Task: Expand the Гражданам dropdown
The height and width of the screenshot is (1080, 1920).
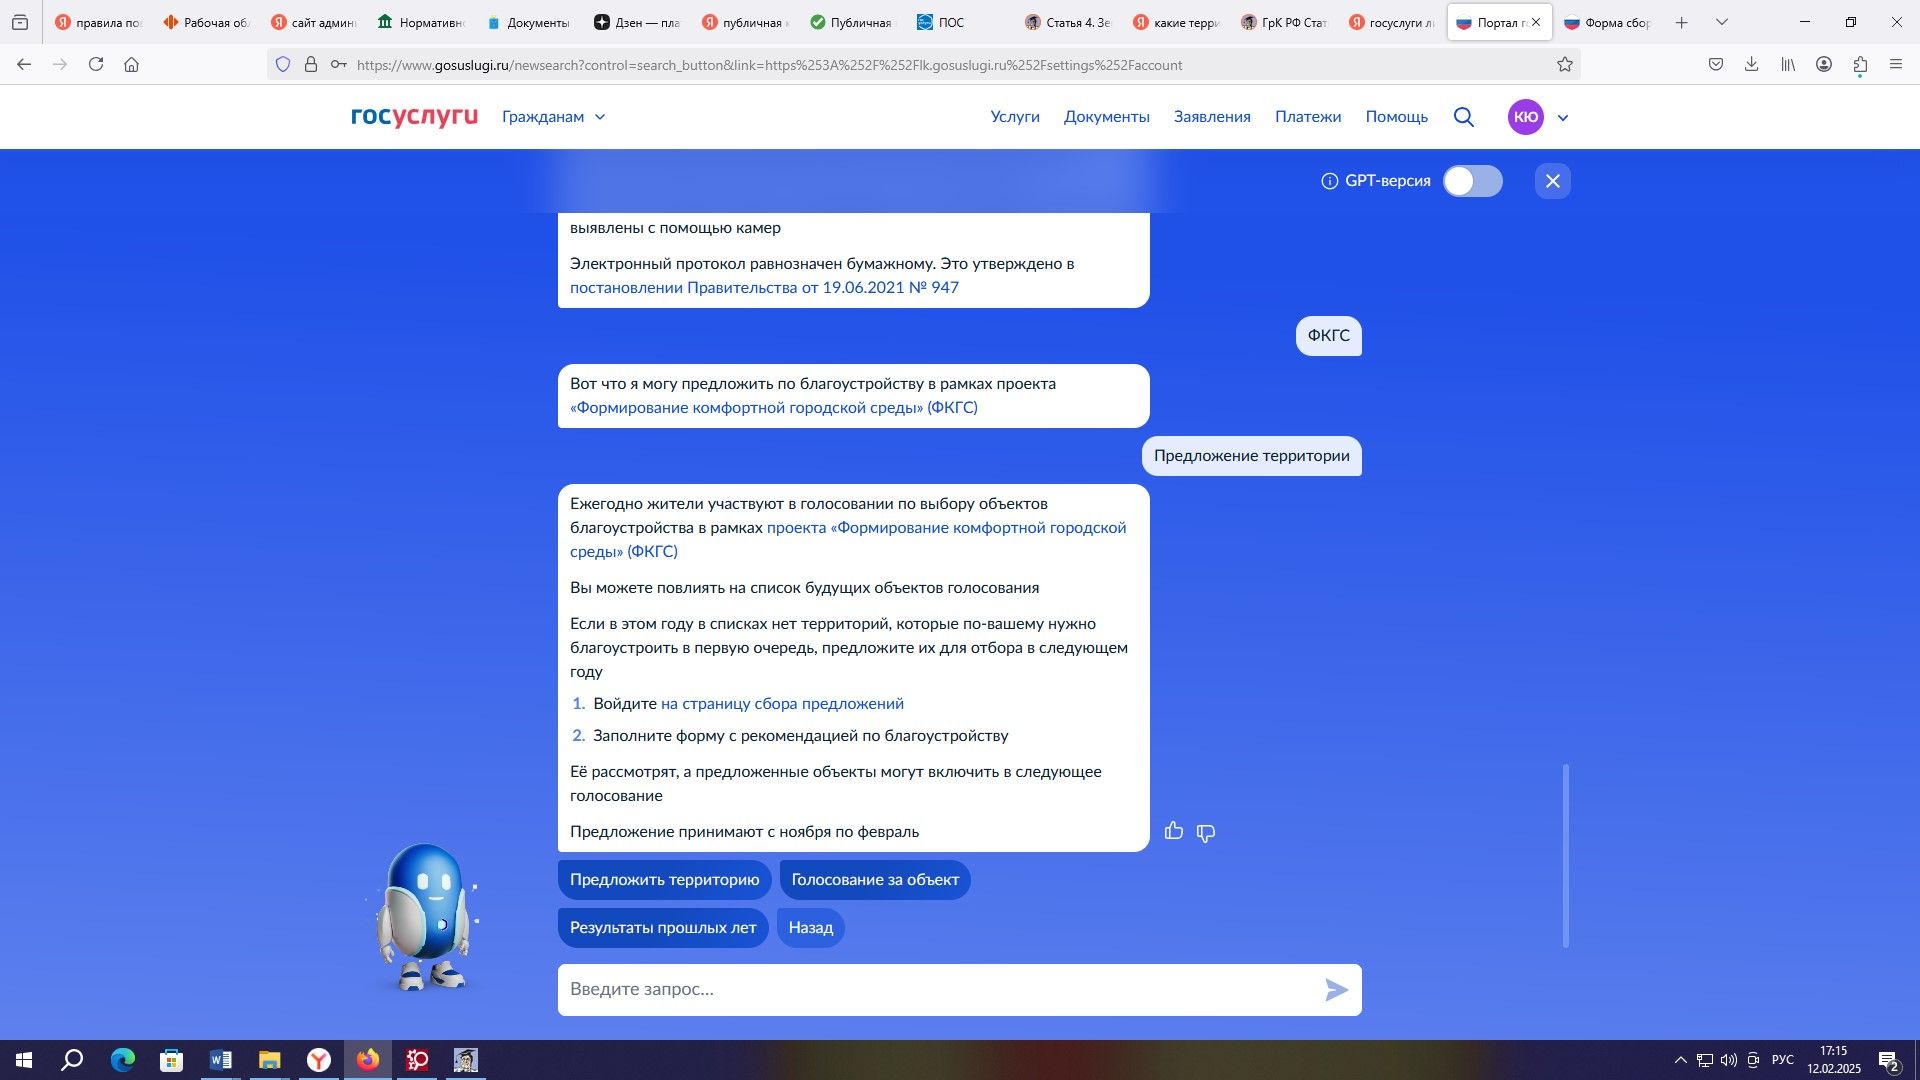Action: click(x=554, y=117)
